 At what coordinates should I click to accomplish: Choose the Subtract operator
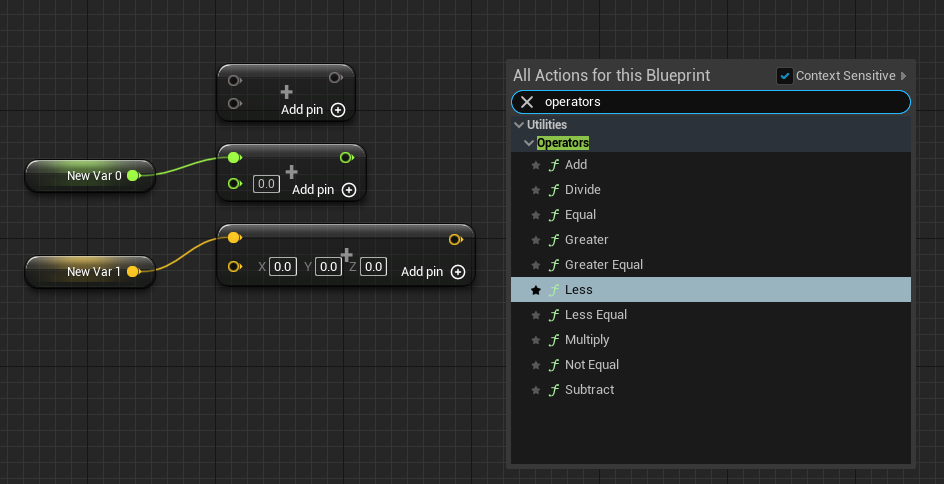(x=710, y=390)
